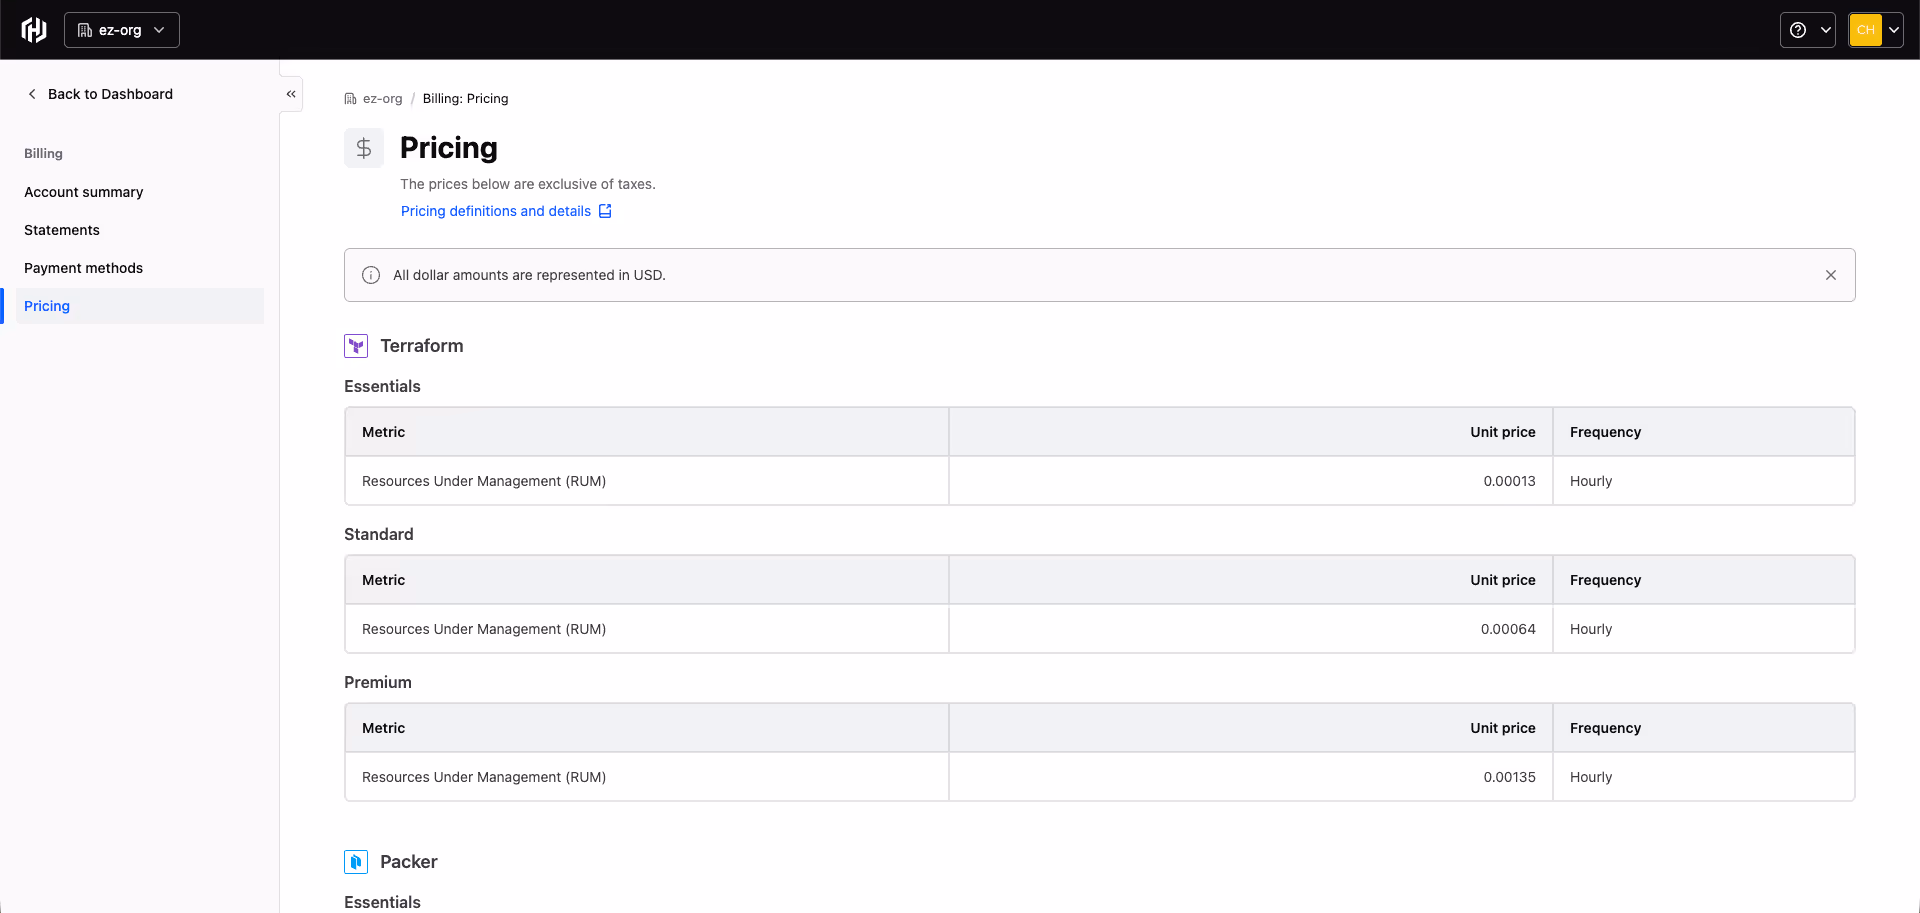This screenshot has width=1920, height=913.
Task: Click the dollar sign icon next to Pricing heading
Action: click(x=363, y=147)
